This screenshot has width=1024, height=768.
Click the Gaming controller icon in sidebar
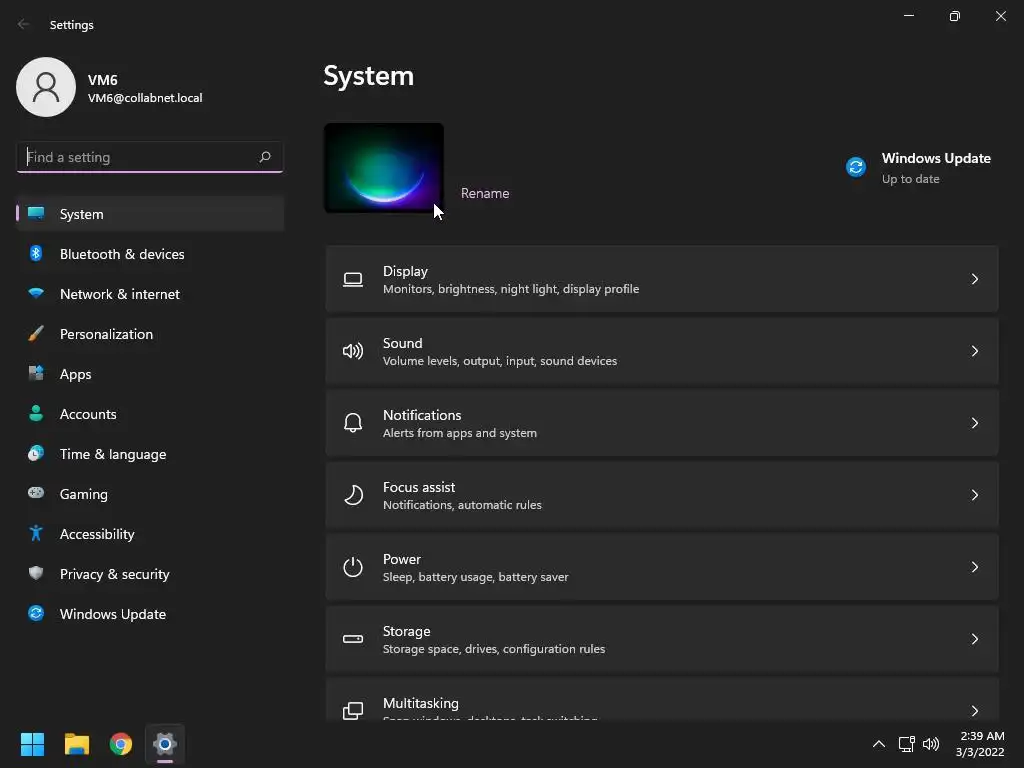(36, 494)
